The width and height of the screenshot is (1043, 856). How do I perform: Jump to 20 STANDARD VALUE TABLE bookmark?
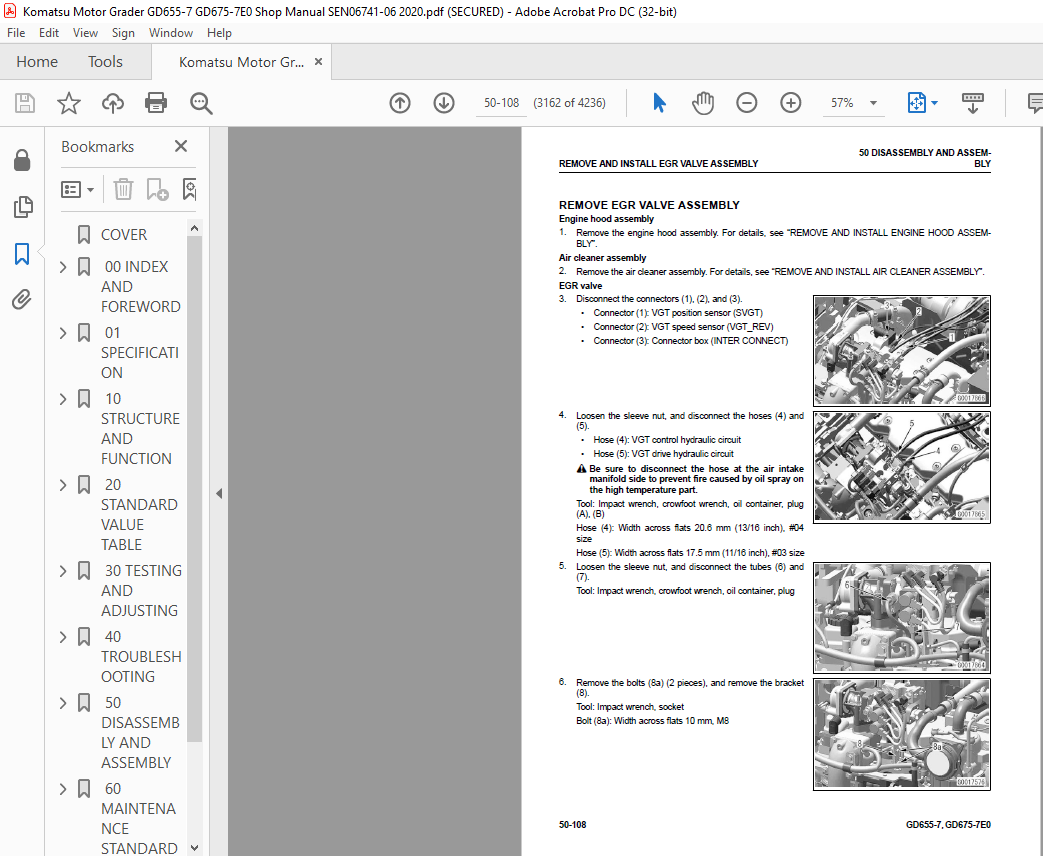point(139,515)
